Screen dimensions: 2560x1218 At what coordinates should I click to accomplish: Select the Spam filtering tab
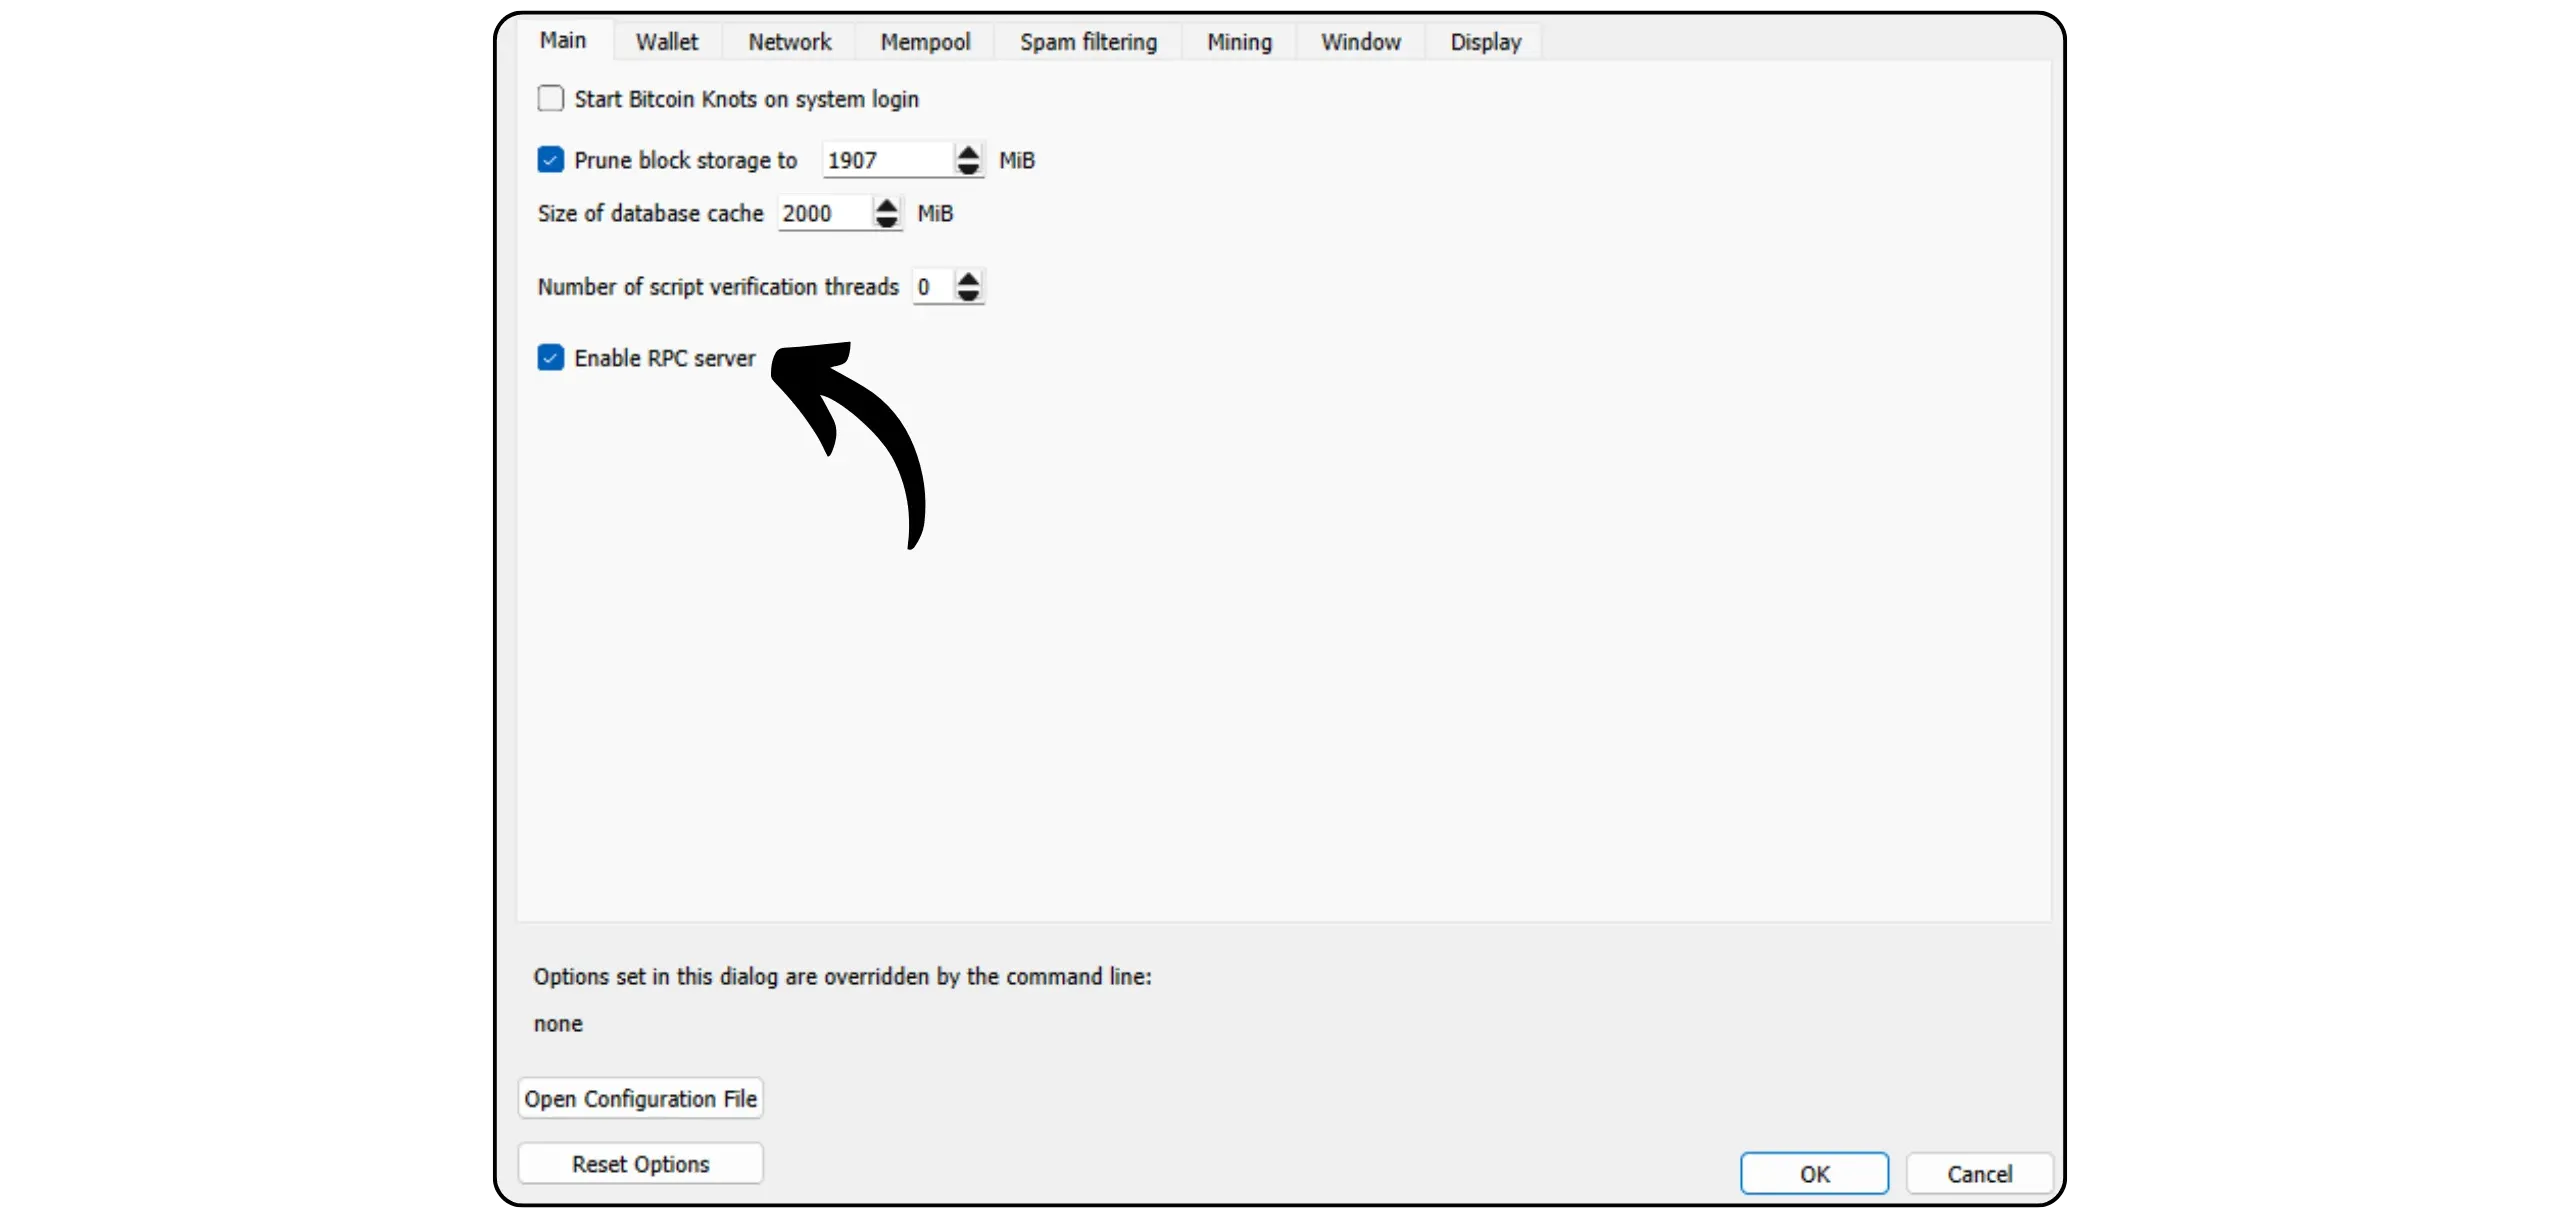(x=1088, y=42)
